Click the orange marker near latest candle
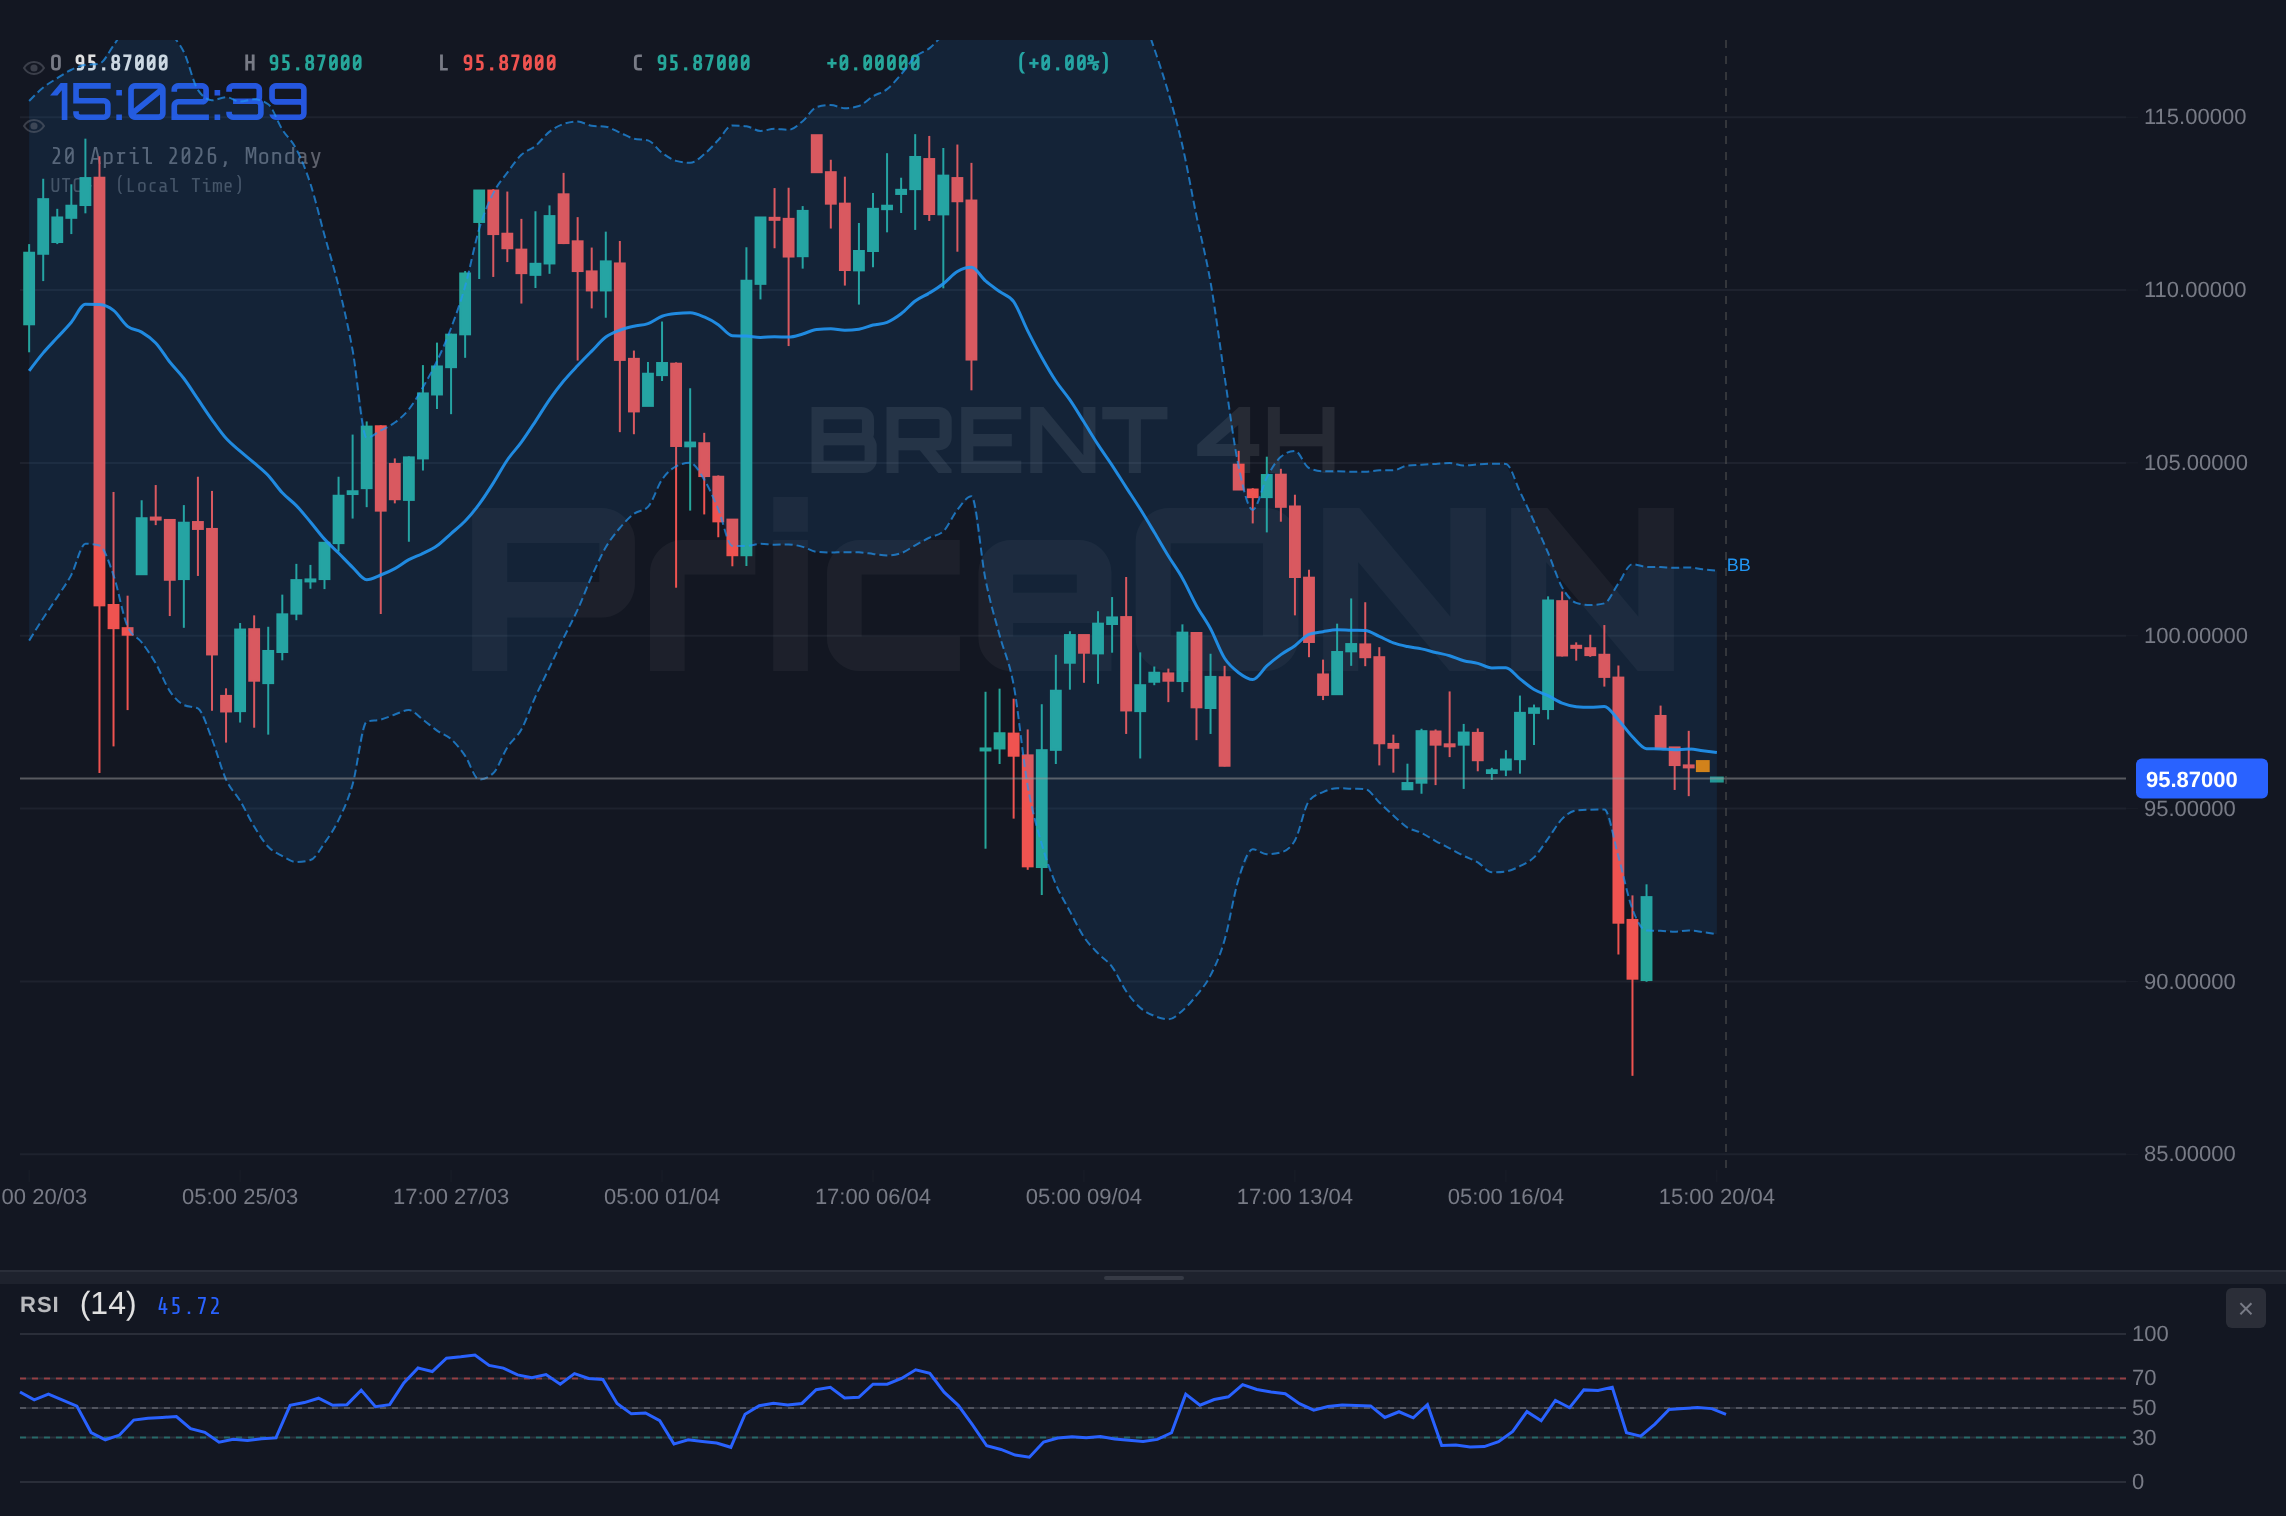 coord(1703,766)
